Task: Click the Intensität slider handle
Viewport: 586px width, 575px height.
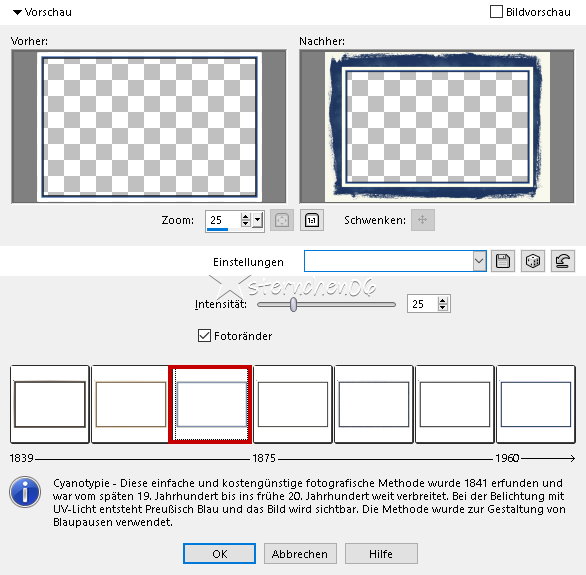Action: 294,304
